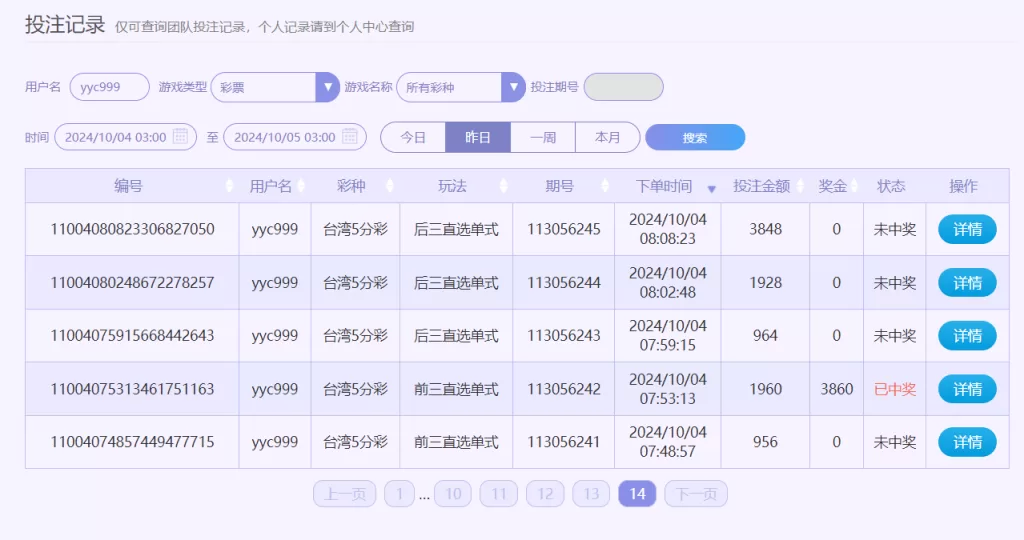
Task: Jump to page 13
Action: (x=591, y=494)
